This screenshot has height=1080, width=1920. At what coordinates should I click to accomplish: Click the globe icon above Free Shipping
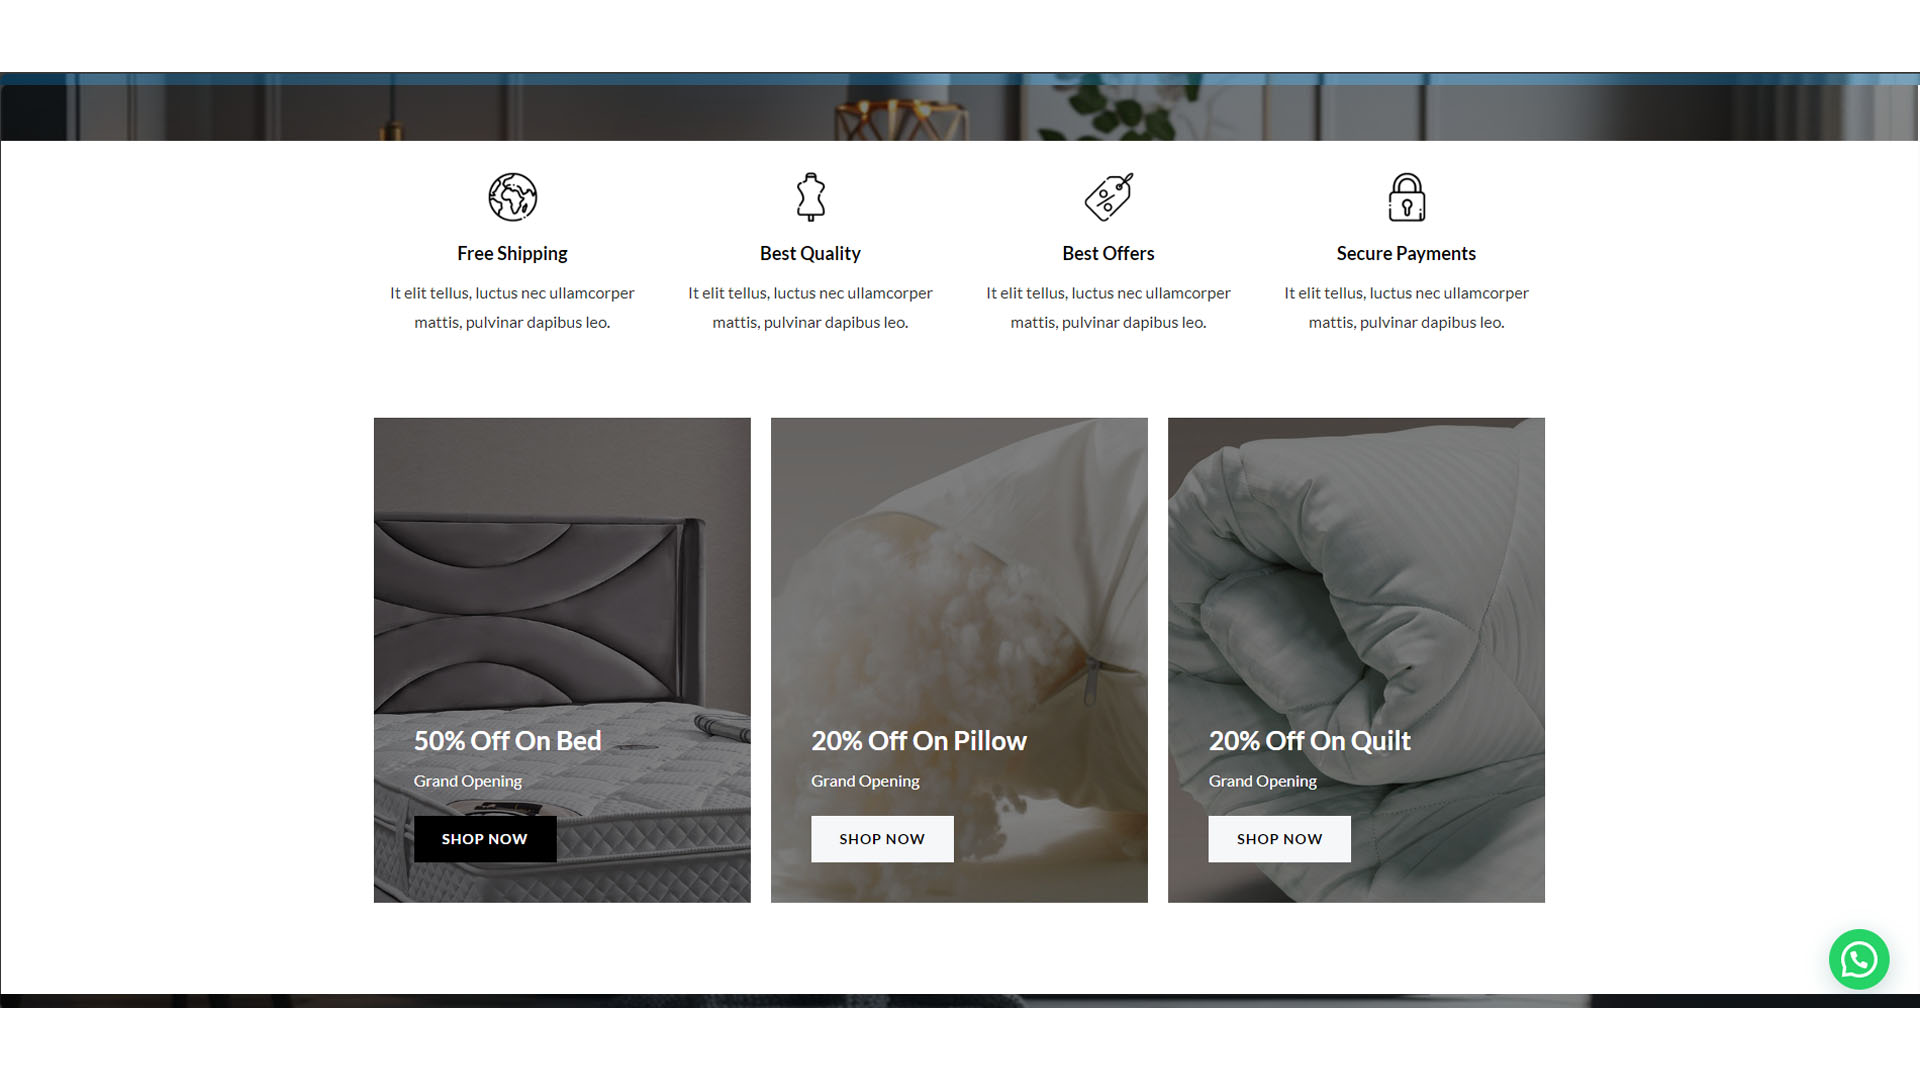[x=512, y=197]
